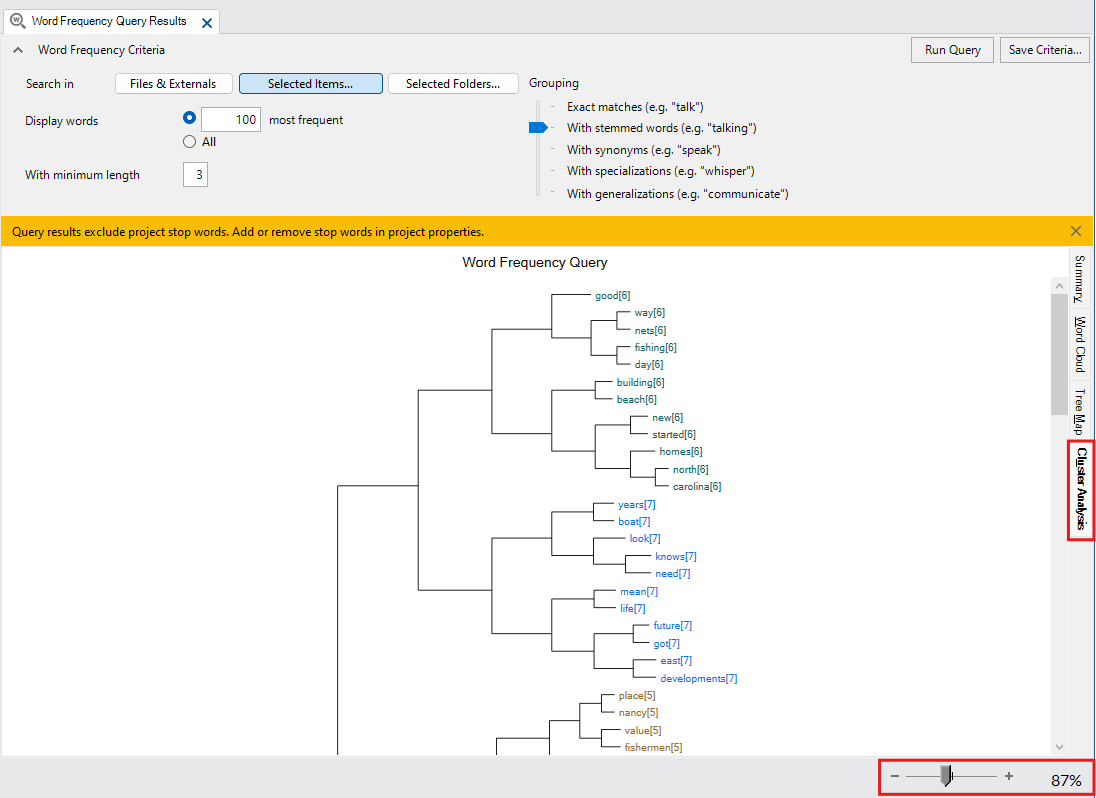Close the Word Frequency Query Results tab
This screenshot has width=1096, height=798.
(207, 22)
